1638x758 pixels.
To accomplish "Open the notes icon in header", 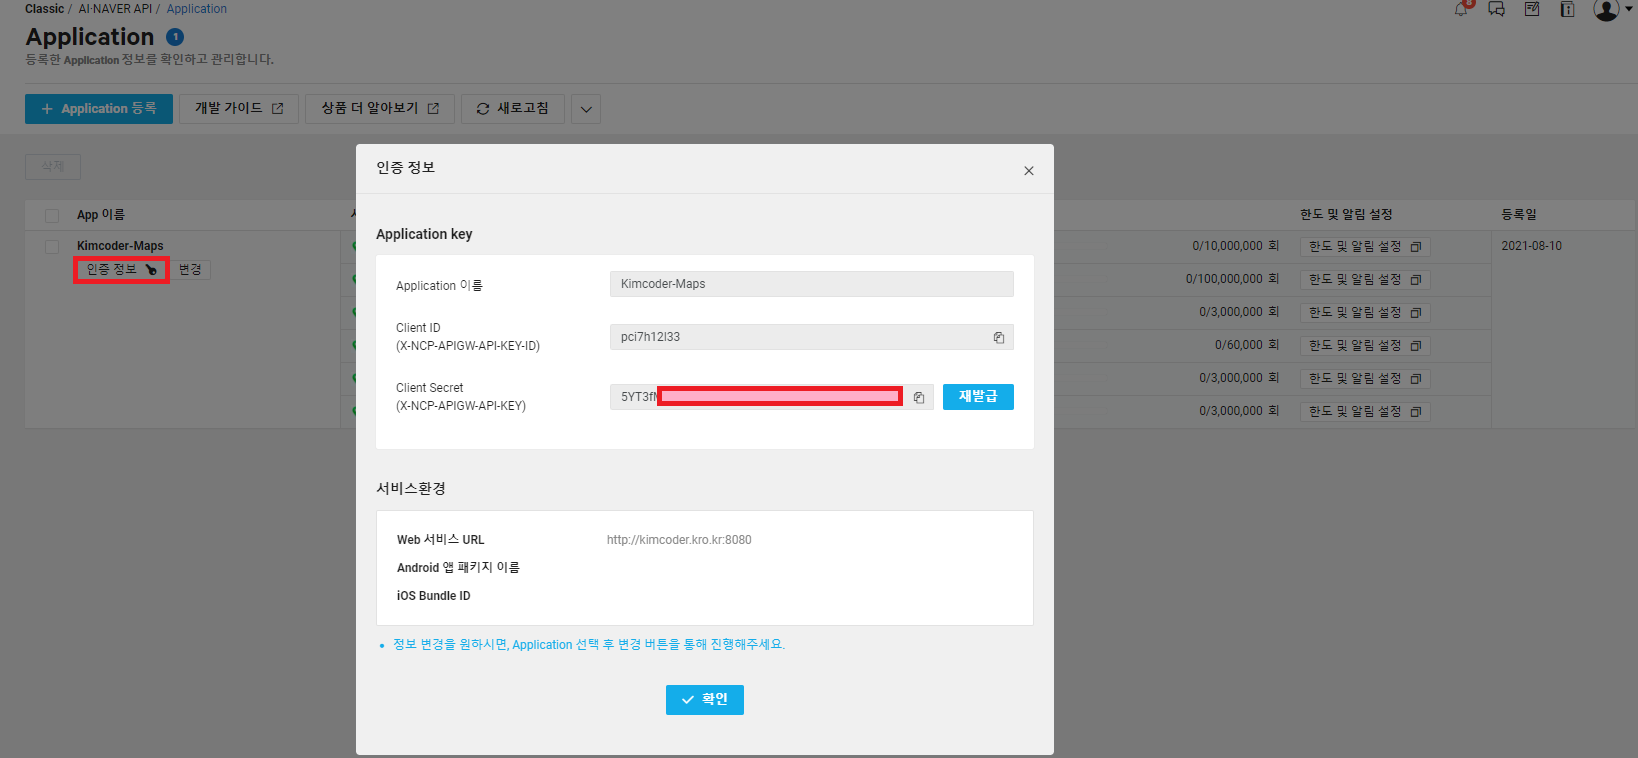I will click(1532, 9).
